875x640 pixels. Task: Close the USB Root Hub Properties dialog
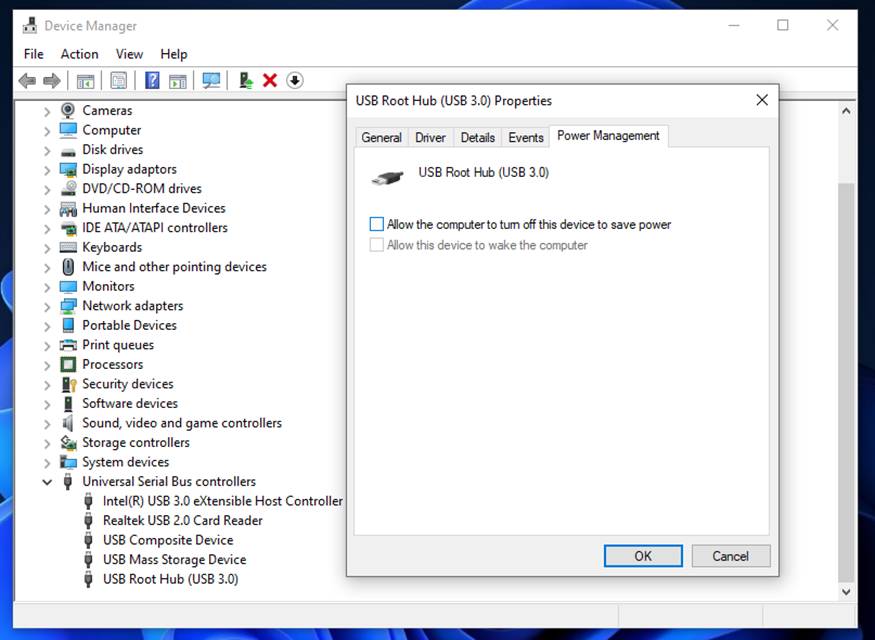pyautogui.click(x=762, y=100)
